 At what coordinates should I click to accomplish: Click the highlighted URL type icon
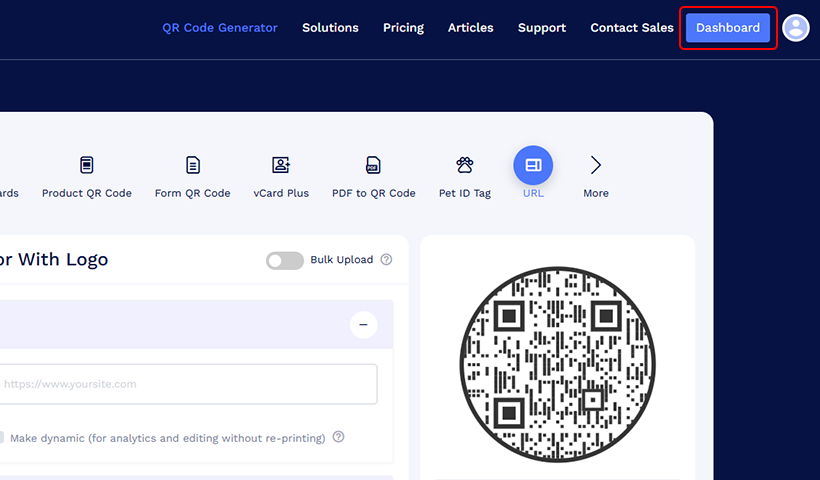533,165
